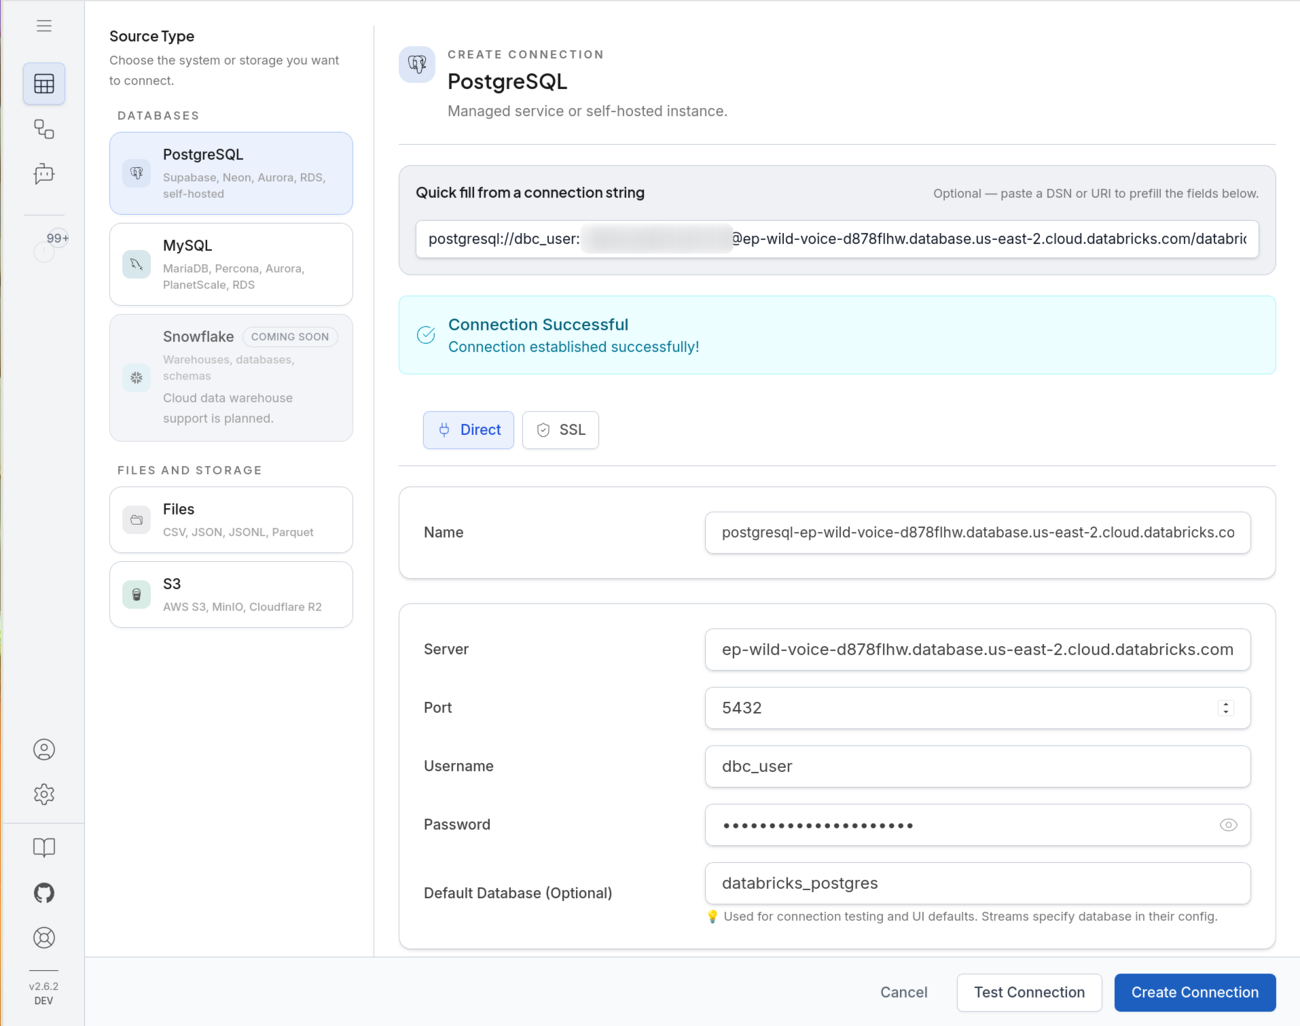Click the 'Optional — paste a DSN' hint
Image resolution: width=1300 pixels, height=1026 pixels.
click(1096, 194)
